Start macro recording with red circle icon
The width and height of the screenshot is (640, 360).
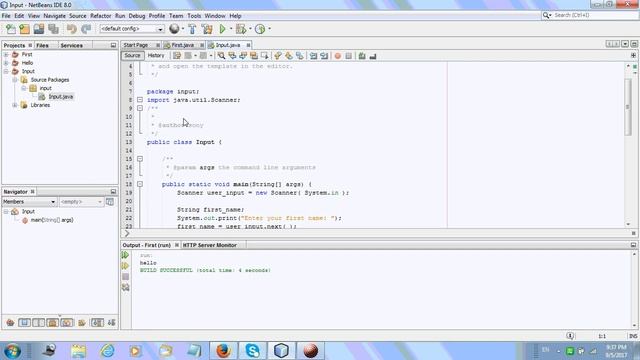[338, 56]
